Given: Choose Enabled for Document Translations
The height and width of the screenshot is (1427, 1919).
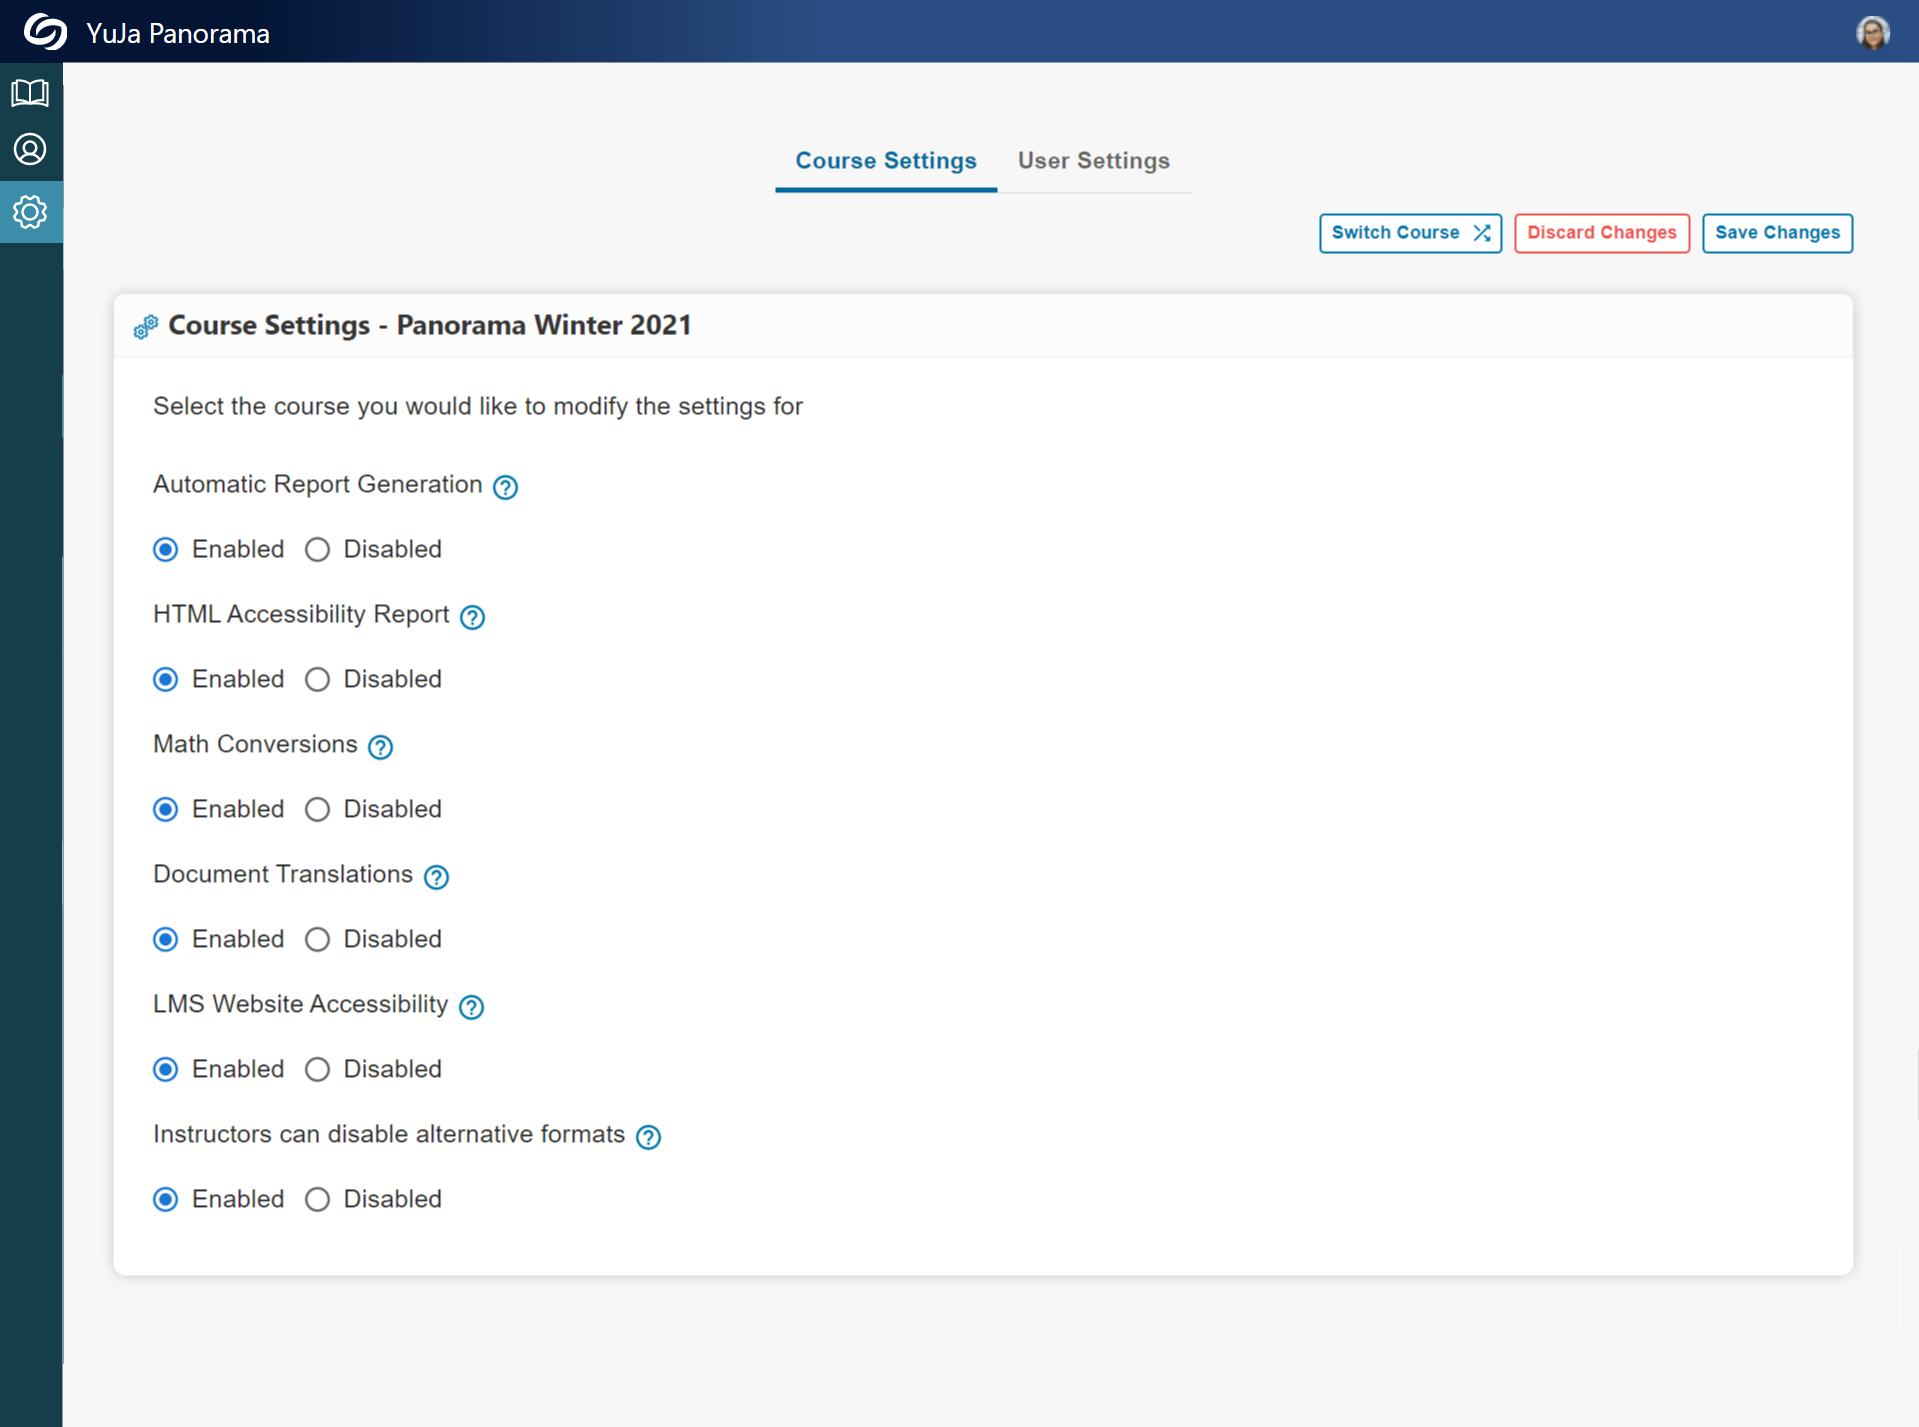Looking at the screenshot, I should click(166, 940).
